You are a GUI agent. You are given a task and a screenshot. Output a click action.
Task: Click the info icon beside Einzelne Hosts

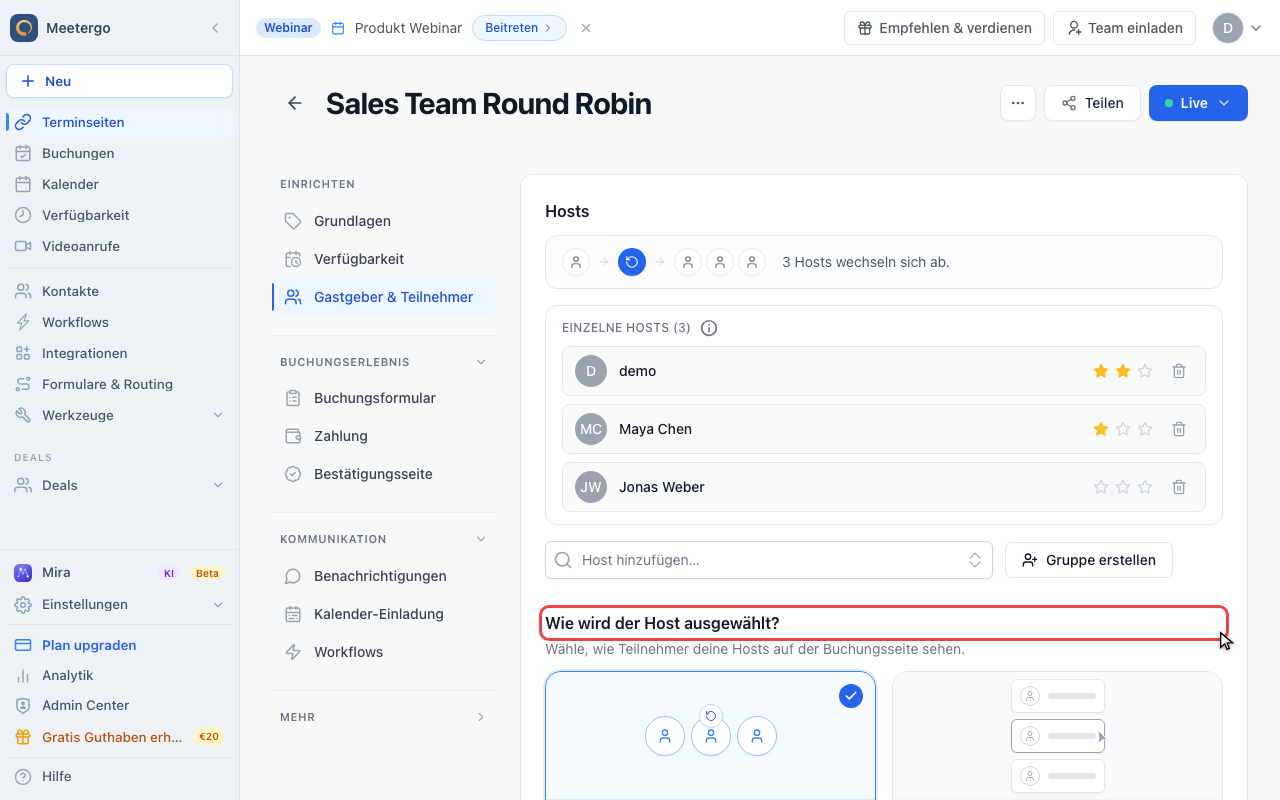[709, 328]
